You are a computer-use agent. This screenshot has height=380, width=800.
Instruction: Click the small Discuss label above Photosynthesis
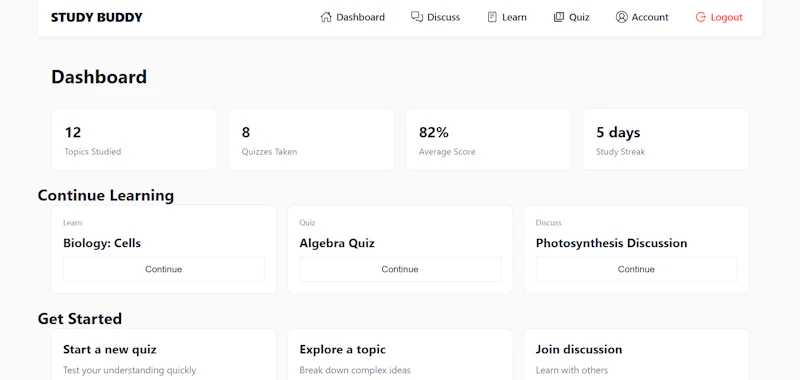[x=548, y=223]
